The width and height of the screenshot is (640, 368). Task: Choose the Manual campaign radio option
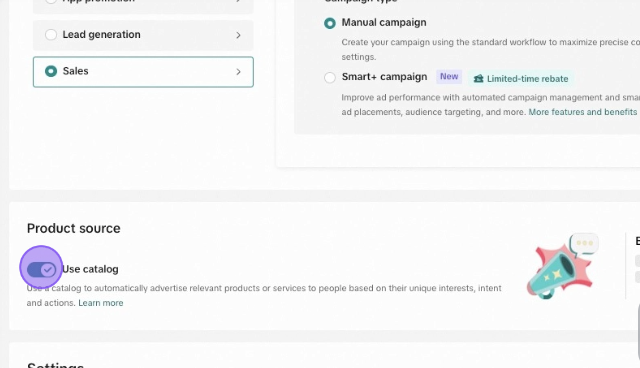tap(330, 23)
